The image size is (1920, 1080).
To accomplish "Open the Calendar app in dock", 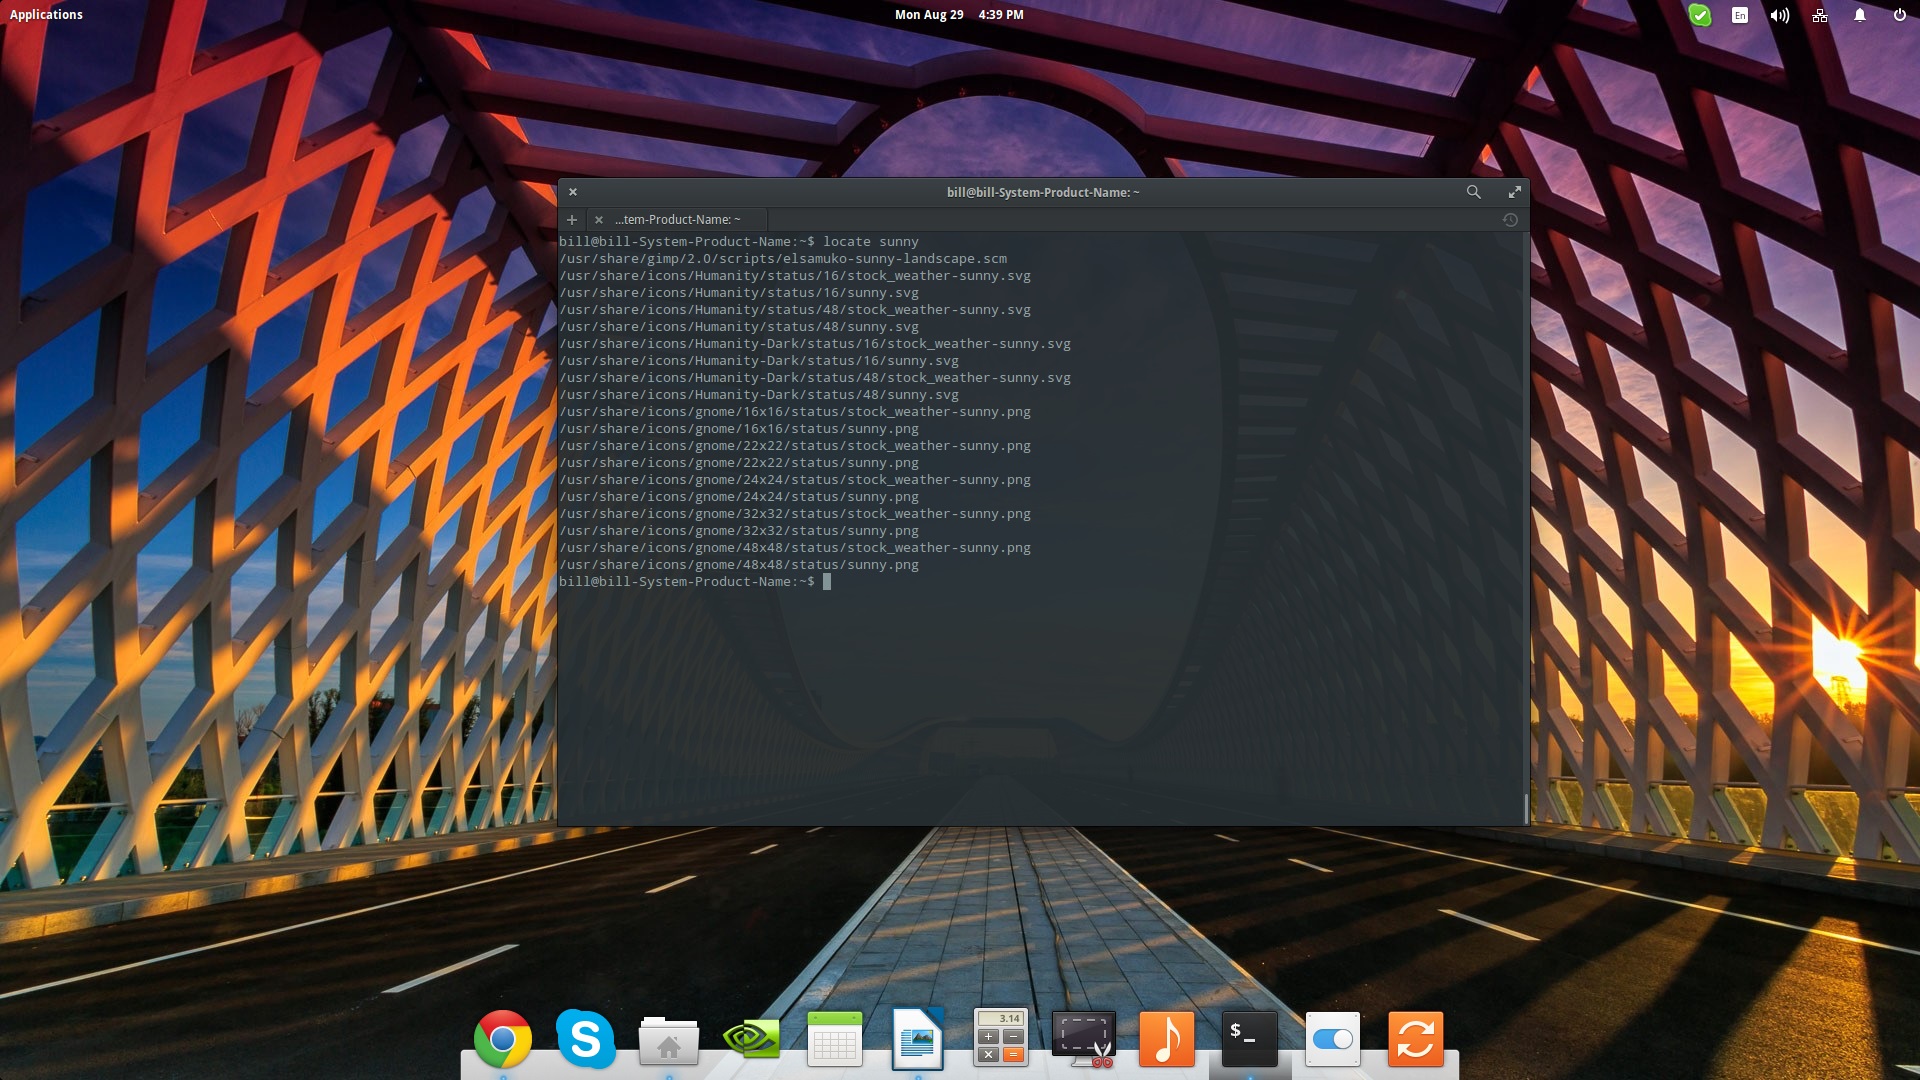I will click(x=835, y=1039).
